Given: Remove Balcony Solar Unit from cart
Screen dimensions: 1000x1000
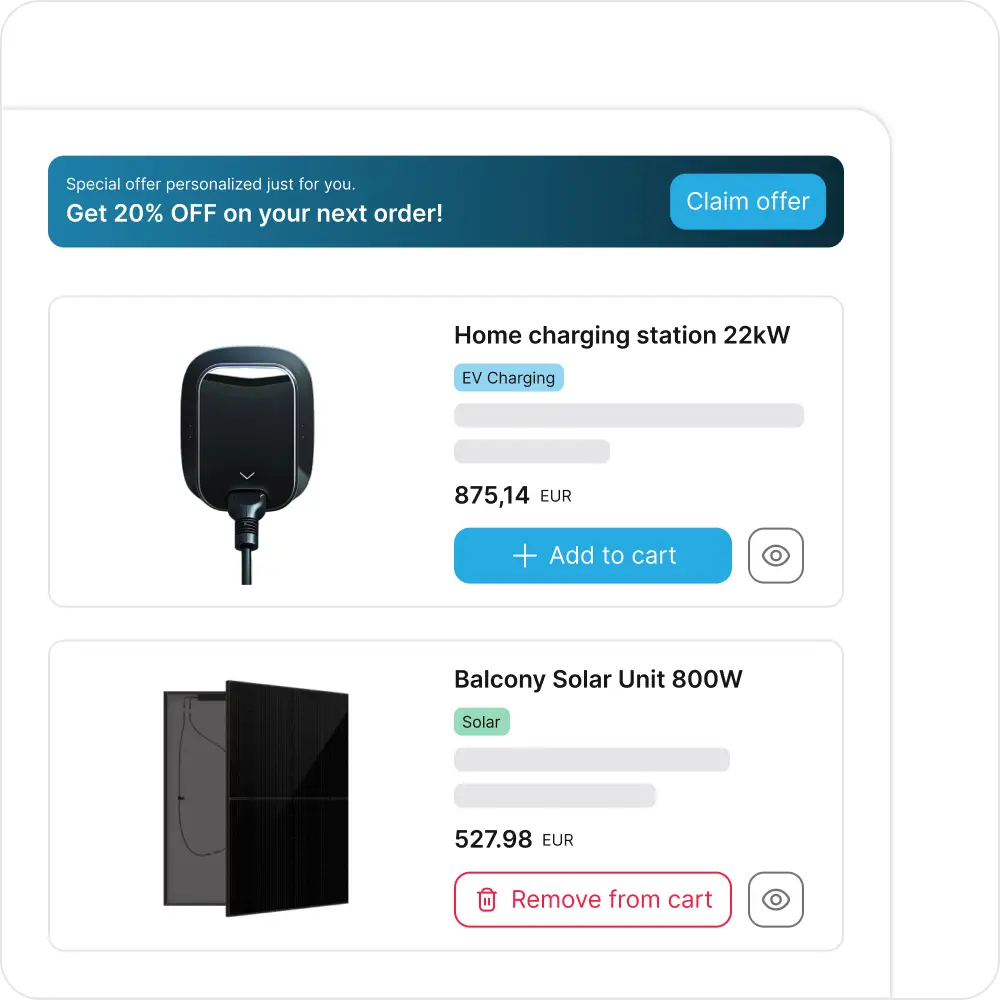Looking at the screenshot, I should 592,899.
